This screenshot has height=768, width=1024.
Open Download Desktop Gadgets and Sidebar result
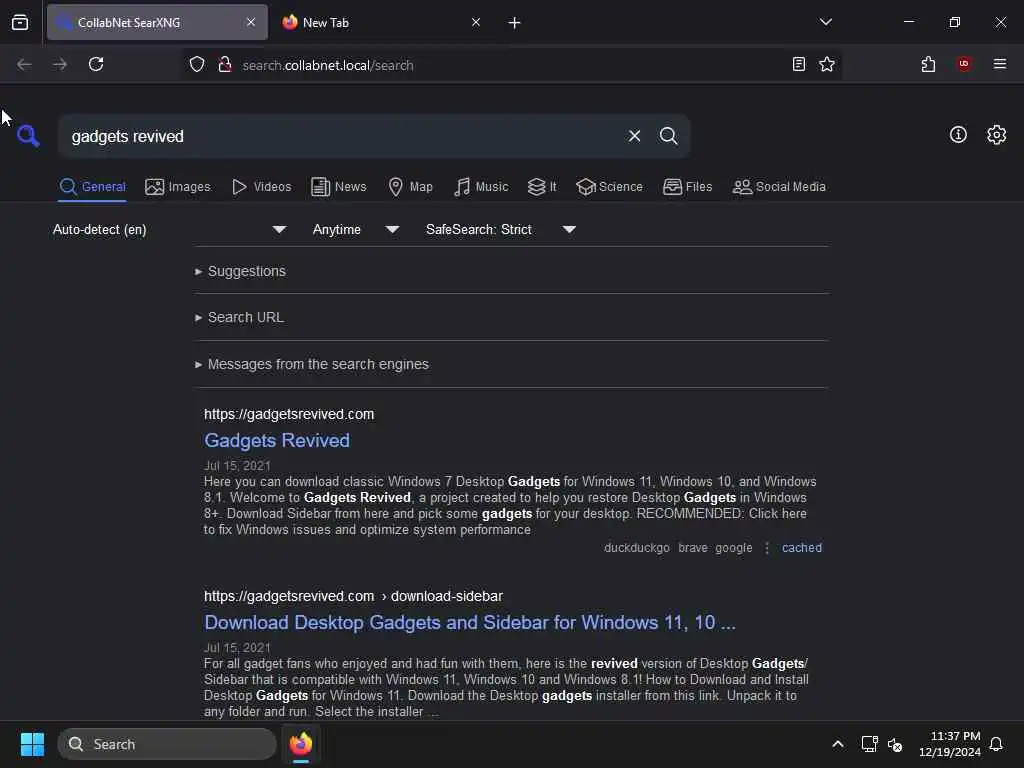[x=470, y=622]
